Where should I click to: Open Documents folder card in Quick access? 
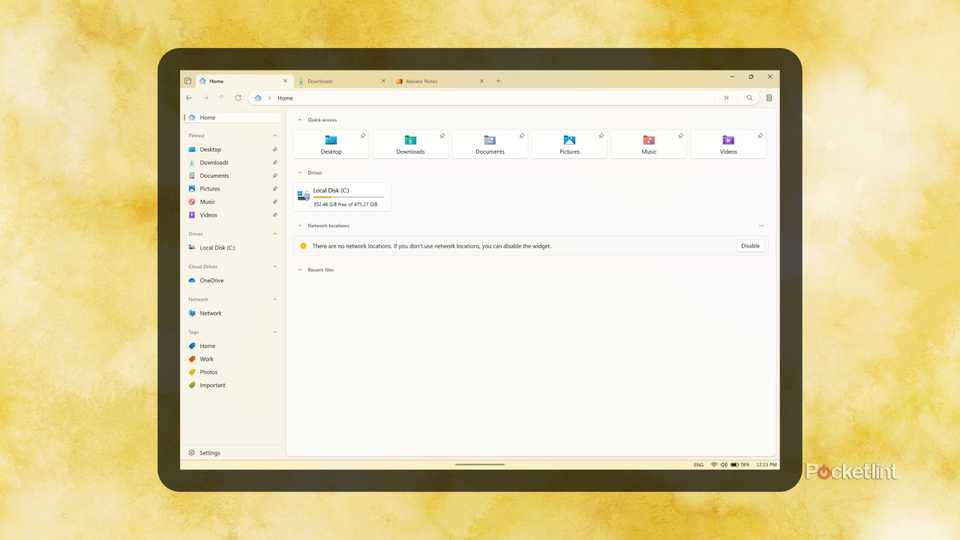click(x=490, y=144)
